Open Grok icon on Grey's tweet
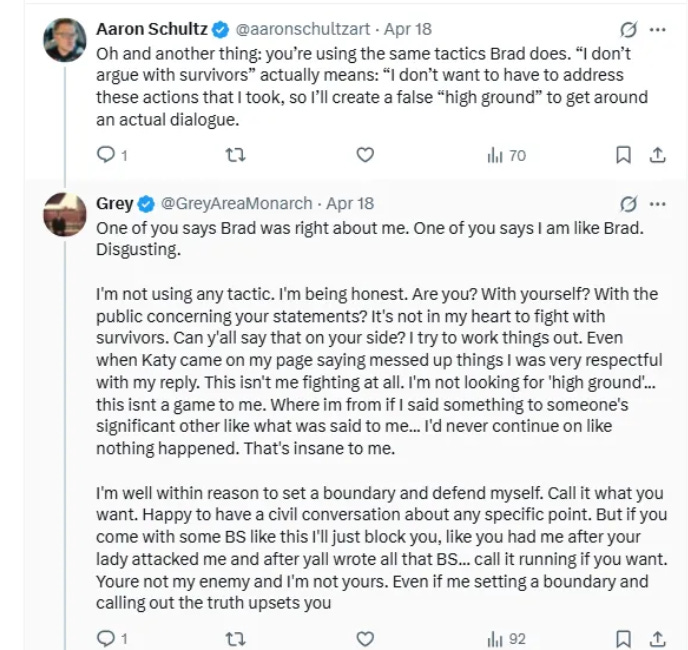This screenshot has width=688, height=650. (629, 203)
